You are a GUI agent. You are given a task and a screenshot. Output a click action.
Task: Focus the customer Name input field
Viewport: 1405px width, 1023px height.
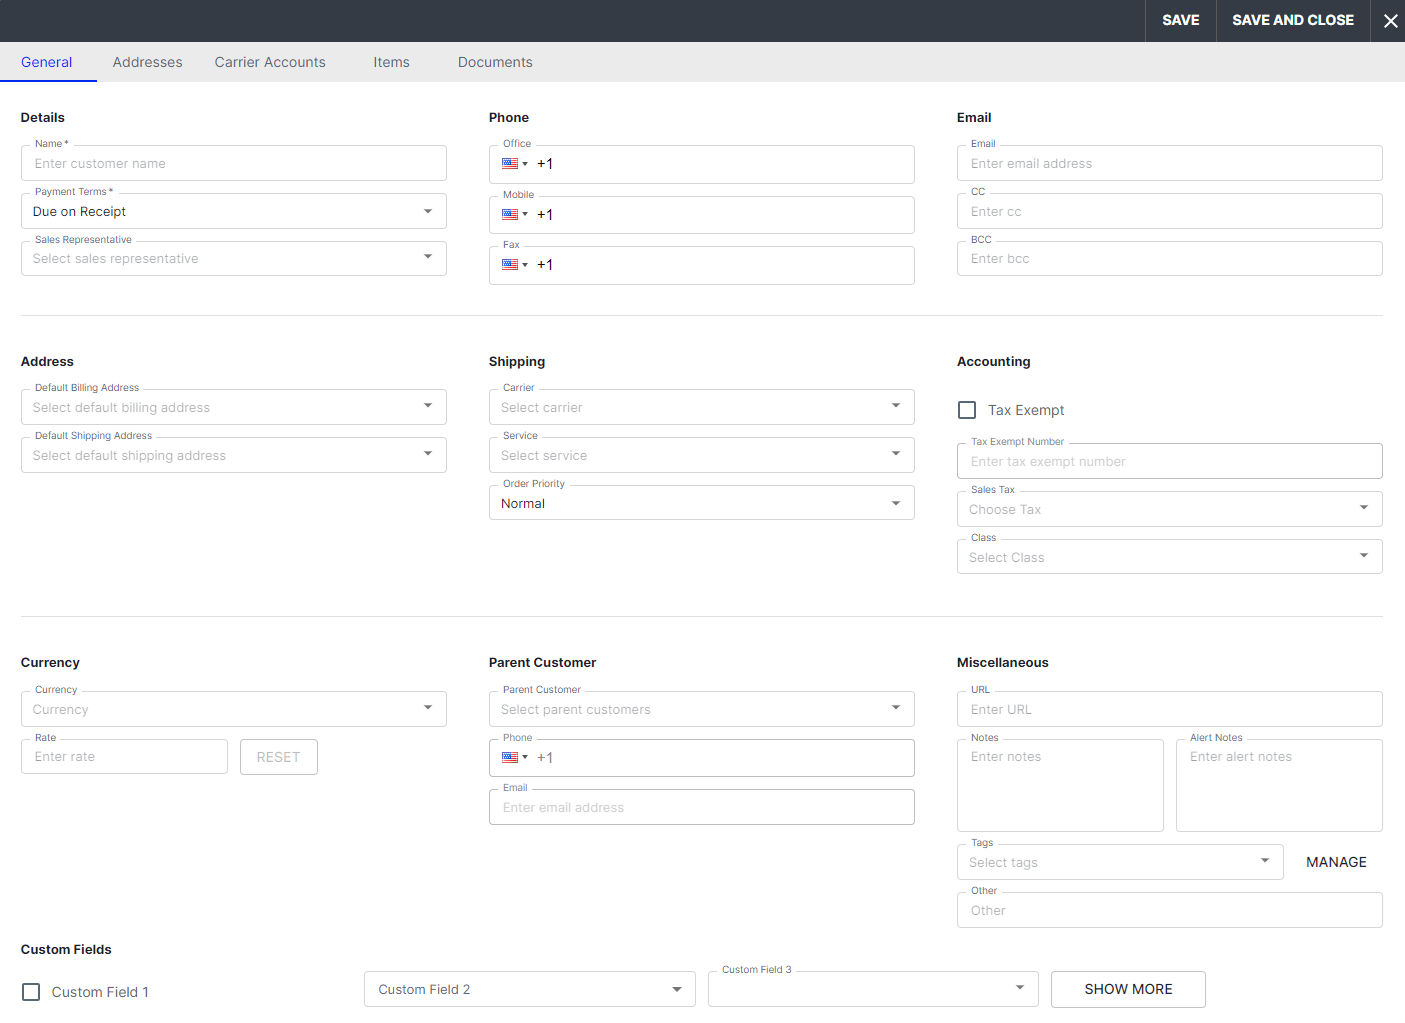[x=234, y=163]
